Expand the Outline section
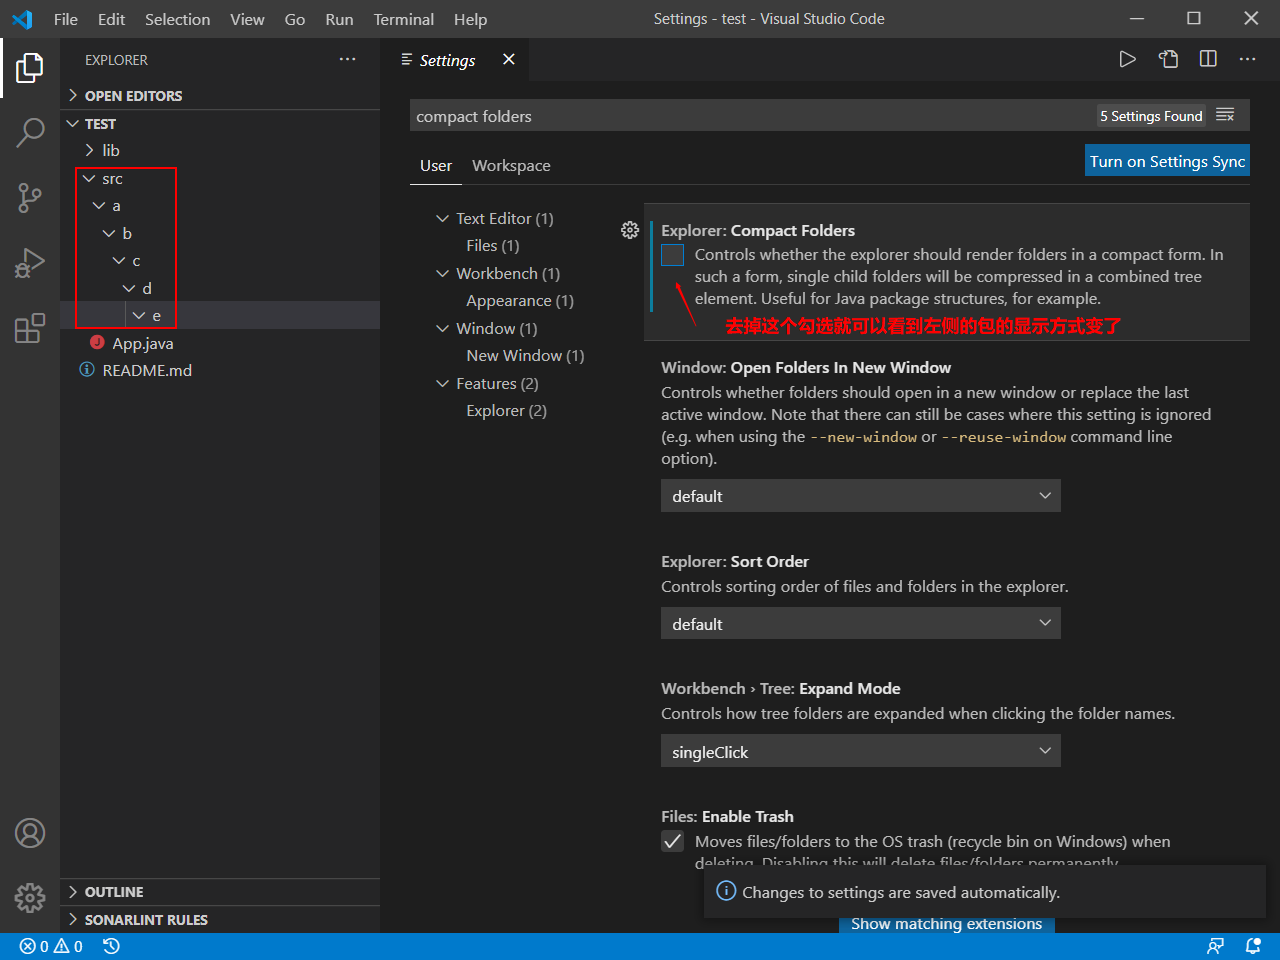1280x960 pixels. 220,892
